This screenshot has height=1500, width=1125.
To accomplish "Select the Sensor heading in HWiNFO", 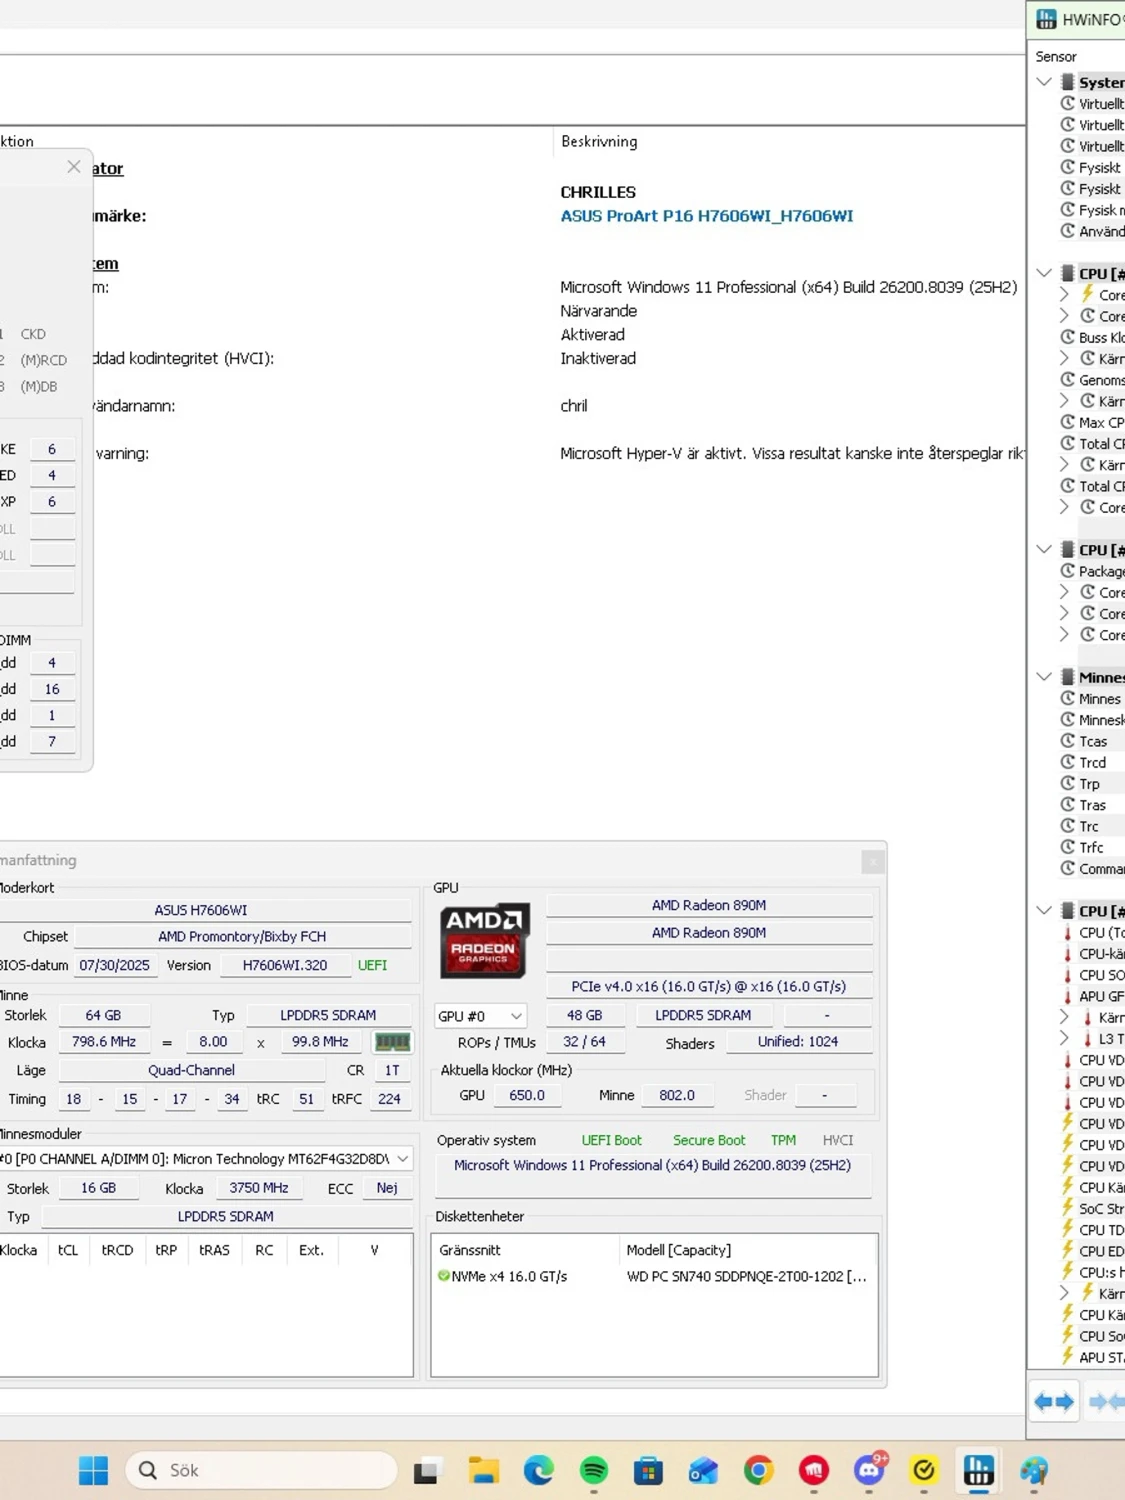I will [x=1055, y=57].
